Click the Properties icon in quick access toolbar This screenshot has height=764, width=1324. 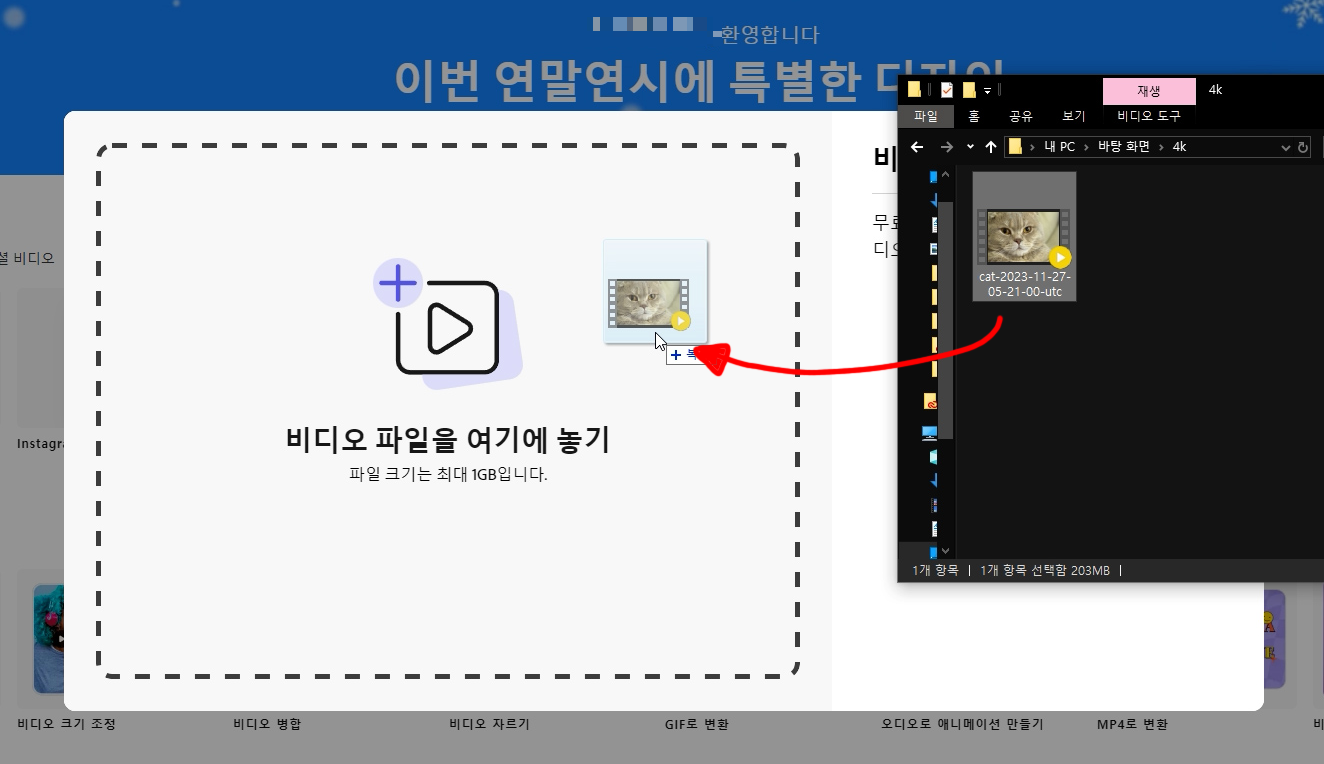[x=946, y=89]
